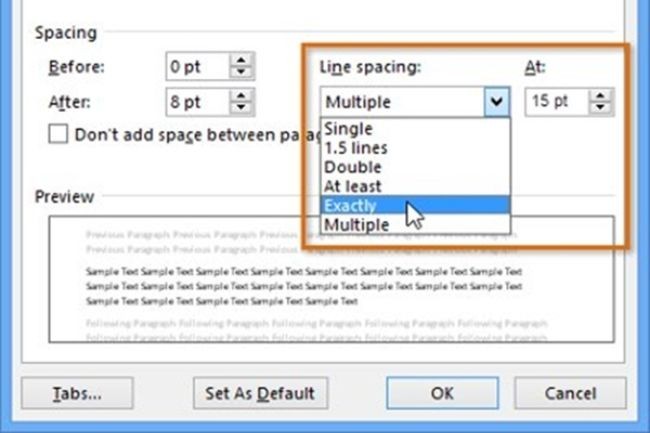Choose Multiple in the dropdown list
650x433 pixels.
point(356,225)
